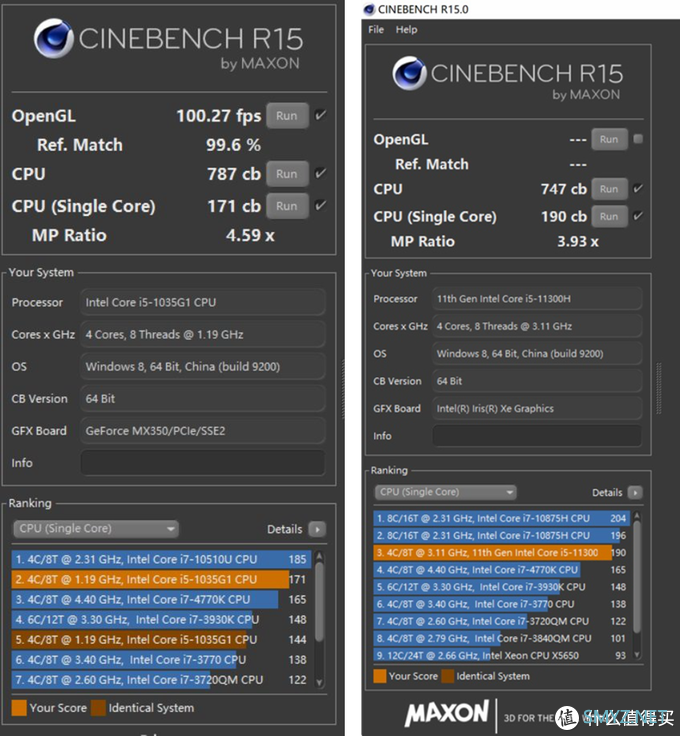Image resolution: width=680 pixels, height=736 pixels.
Task: Toggle CPU checkbox in right window
Action: 638,189
